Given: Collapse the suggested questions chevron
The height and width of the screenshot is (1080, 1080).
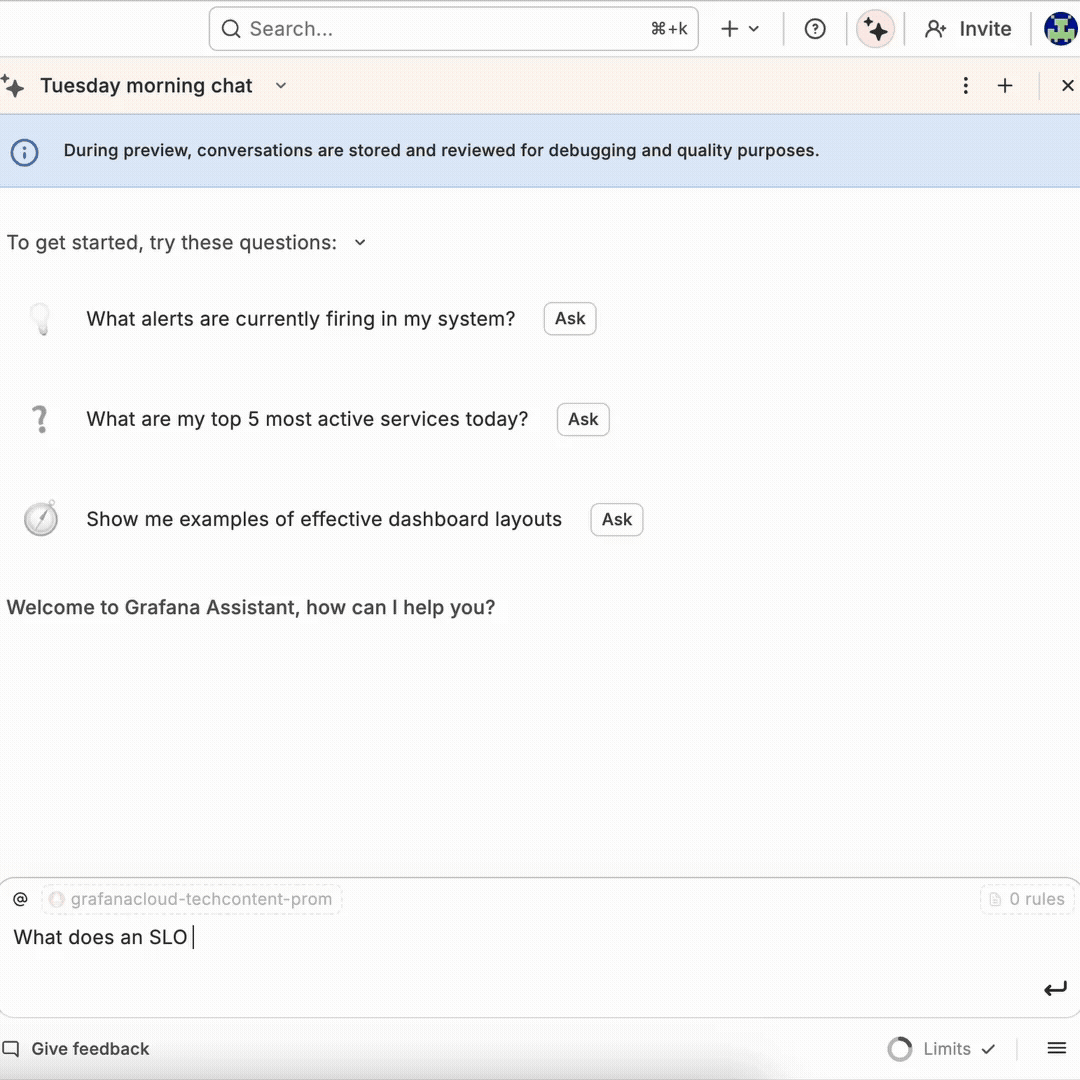Looking at the screenshot, I should coord(360,243).
